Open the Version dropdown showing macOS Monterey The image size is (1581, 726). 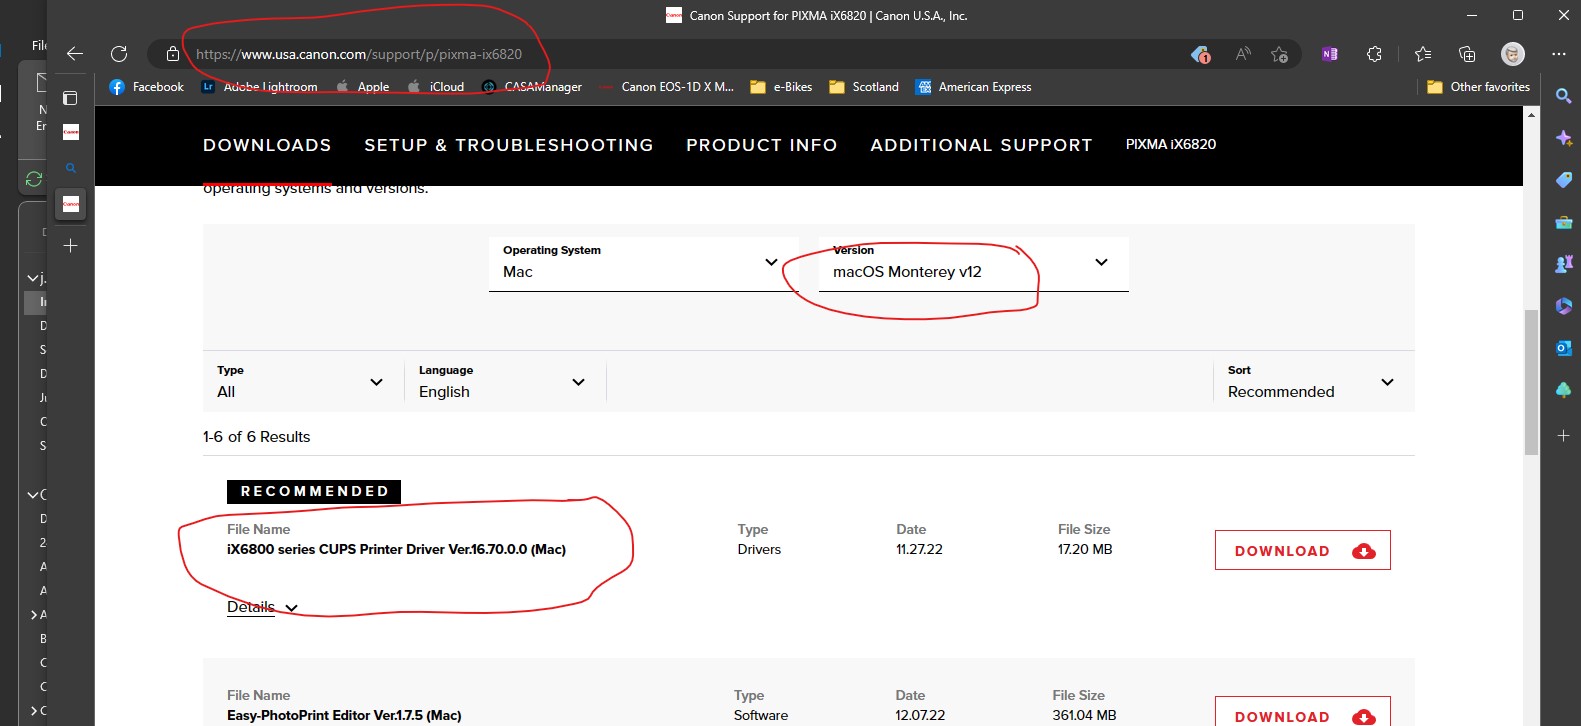[972, 263]
